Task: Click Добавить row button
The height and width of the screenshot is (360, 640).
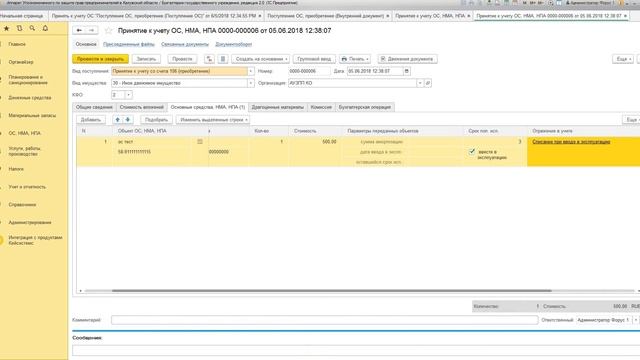Action: (x=91, y=120)
